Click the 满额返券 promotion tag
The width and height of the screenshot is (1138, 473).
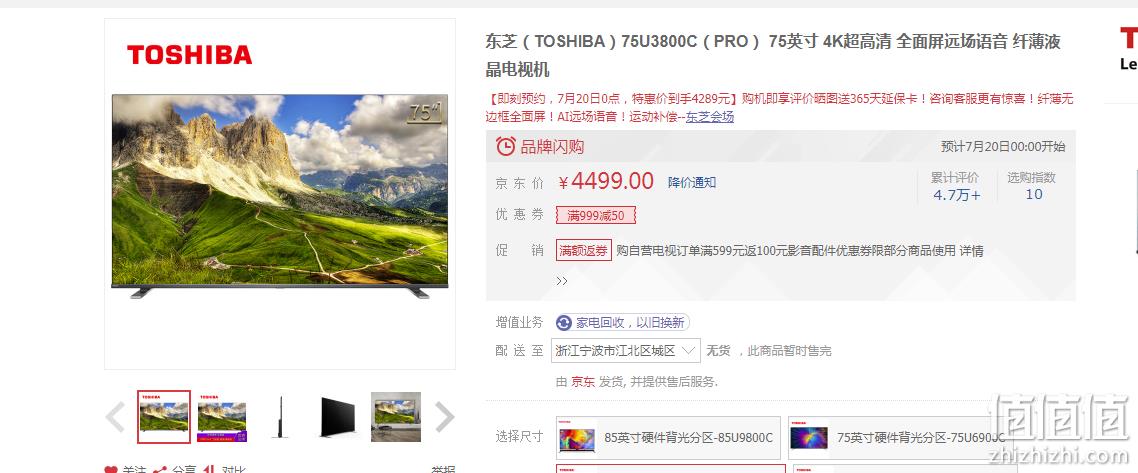(x=584, y=250)
